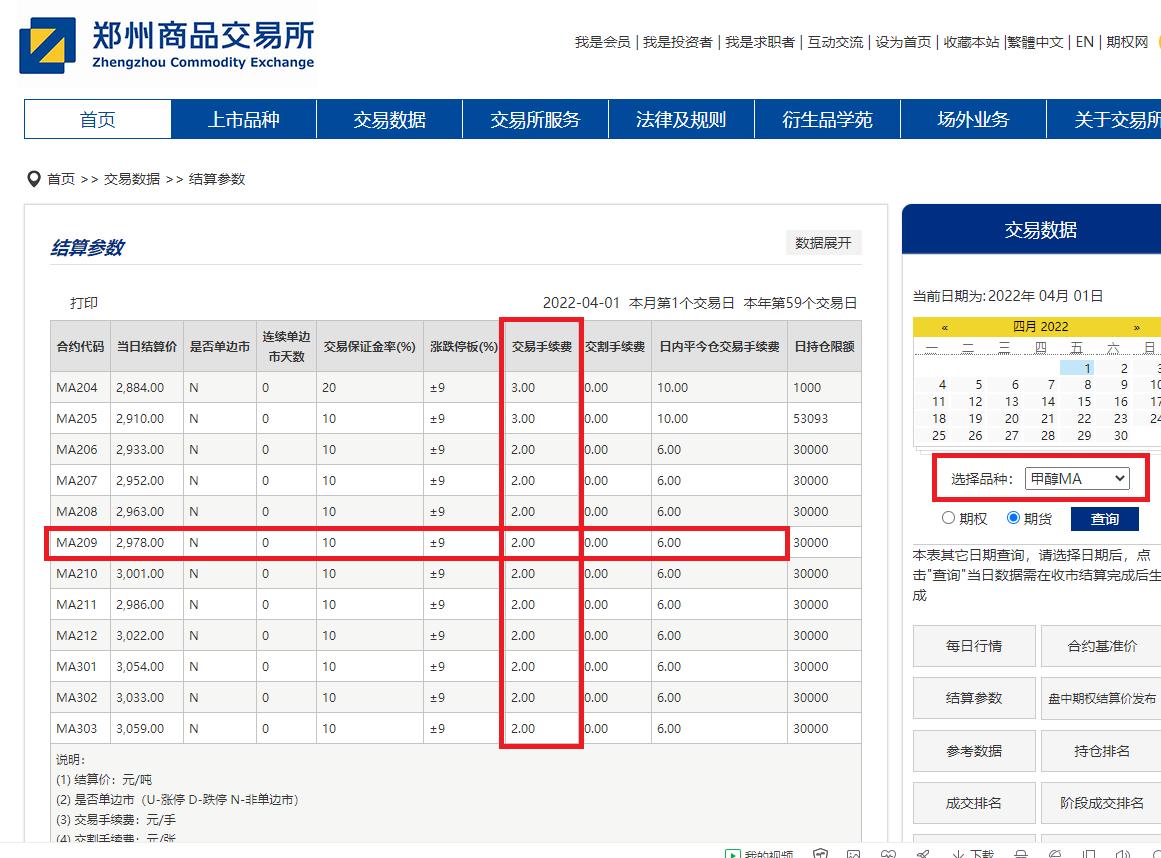Click the scissors screenshot icon in bottom toolbar
The image size is (1161, 858).
(x=922, y=855)
